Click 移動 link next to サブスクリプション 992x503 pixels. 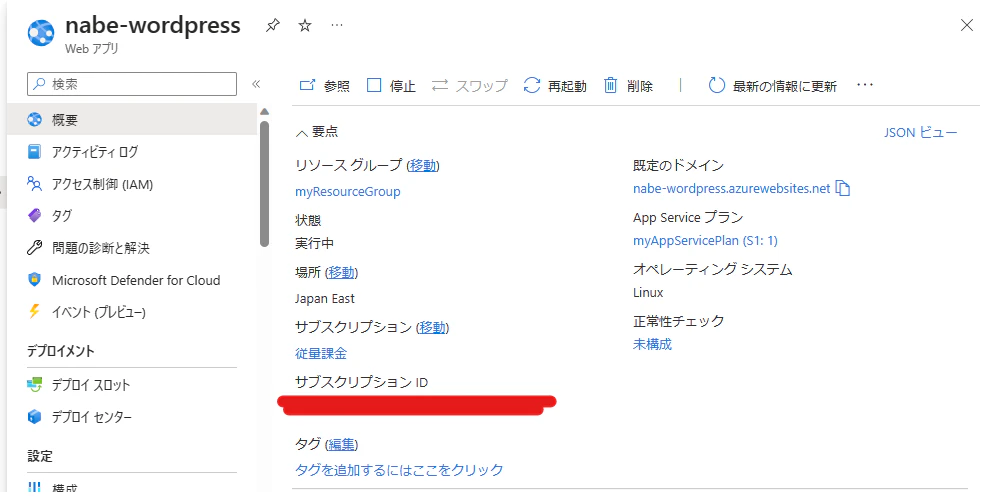(432, 327)
